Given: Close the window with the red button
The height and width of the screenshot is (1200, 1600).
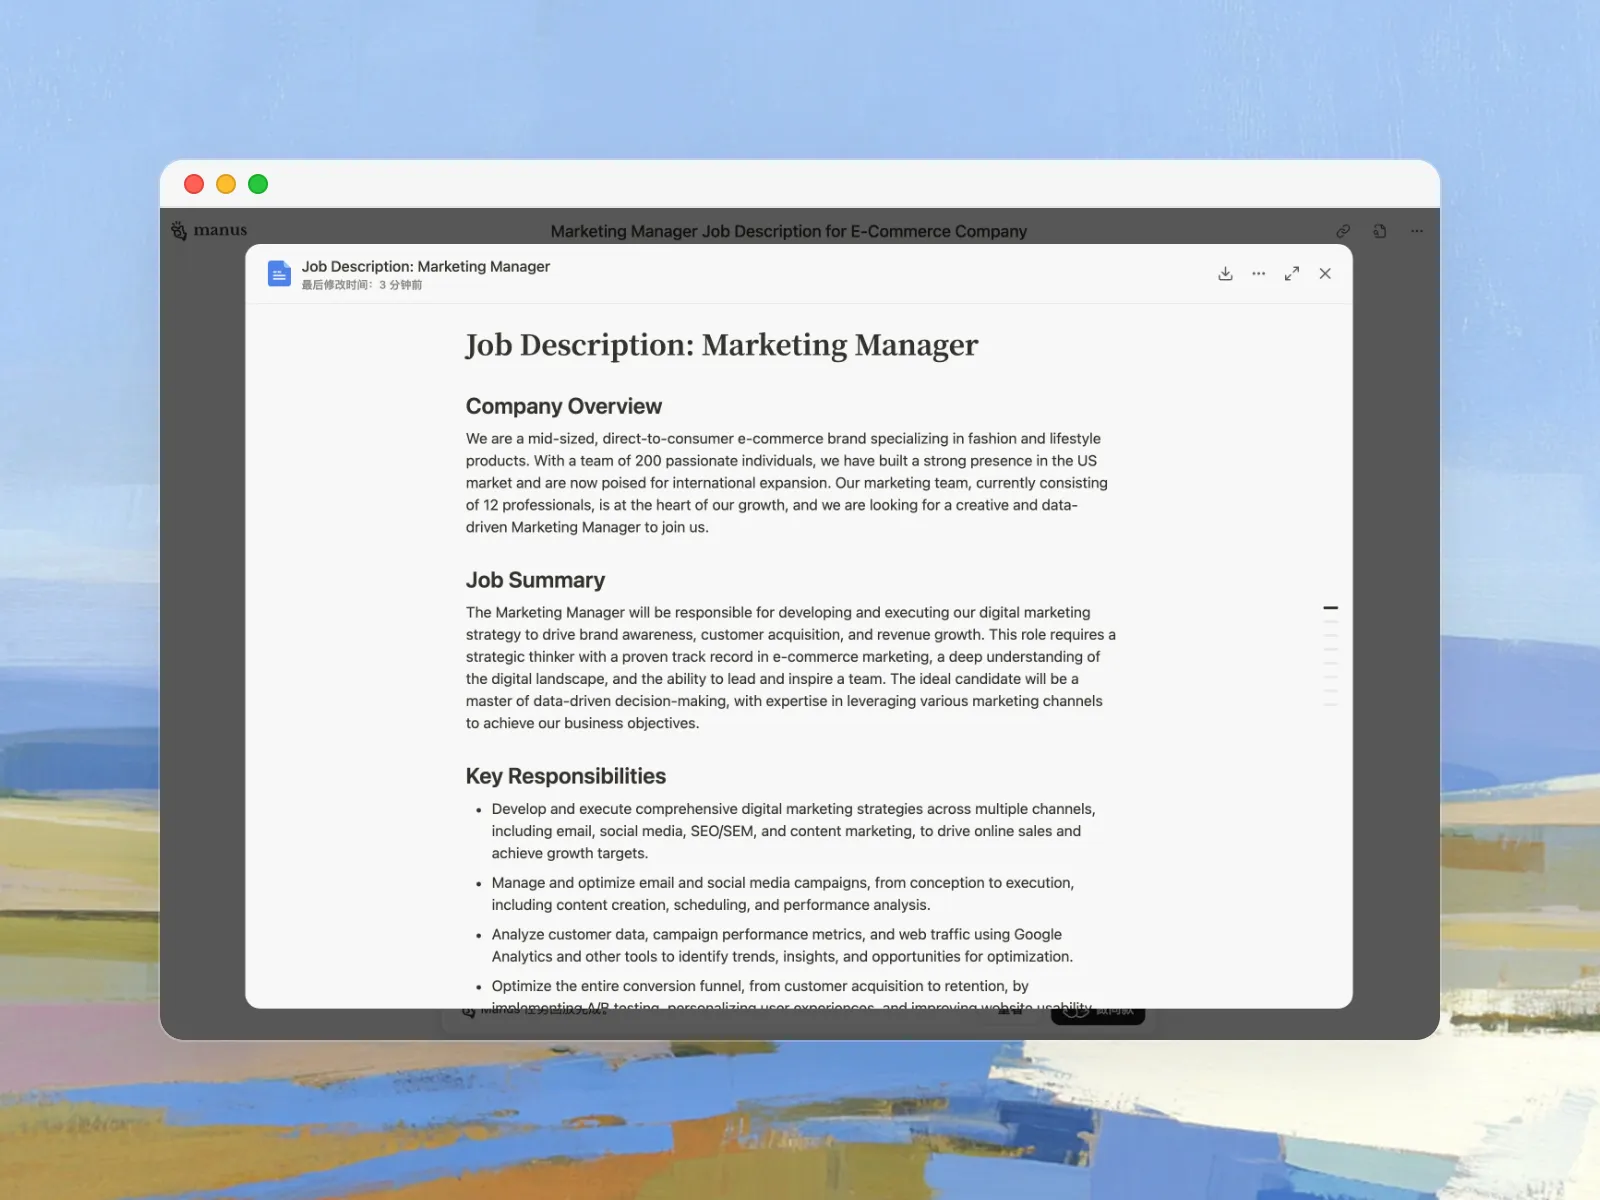Looking at the screenshot, I should [x=194, y=184].
